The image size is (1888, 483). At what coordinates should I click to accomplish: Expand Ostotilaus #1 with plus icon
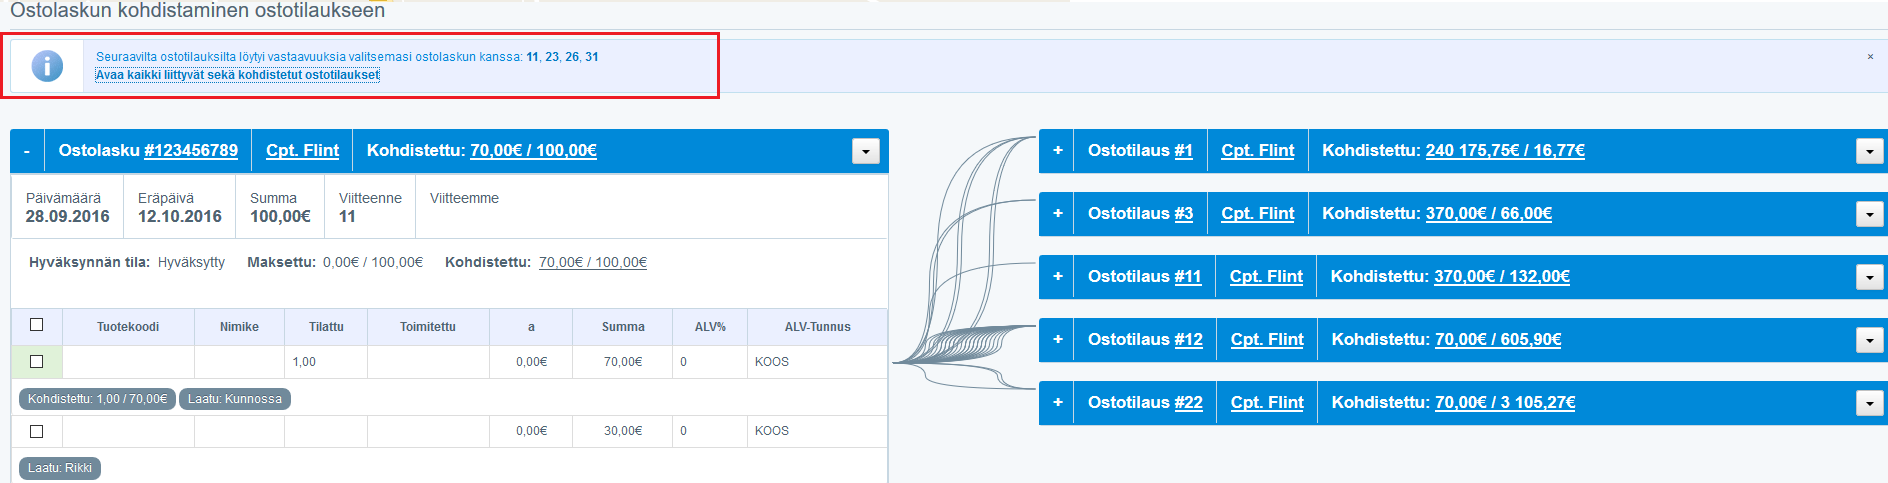click(1057, 151)
